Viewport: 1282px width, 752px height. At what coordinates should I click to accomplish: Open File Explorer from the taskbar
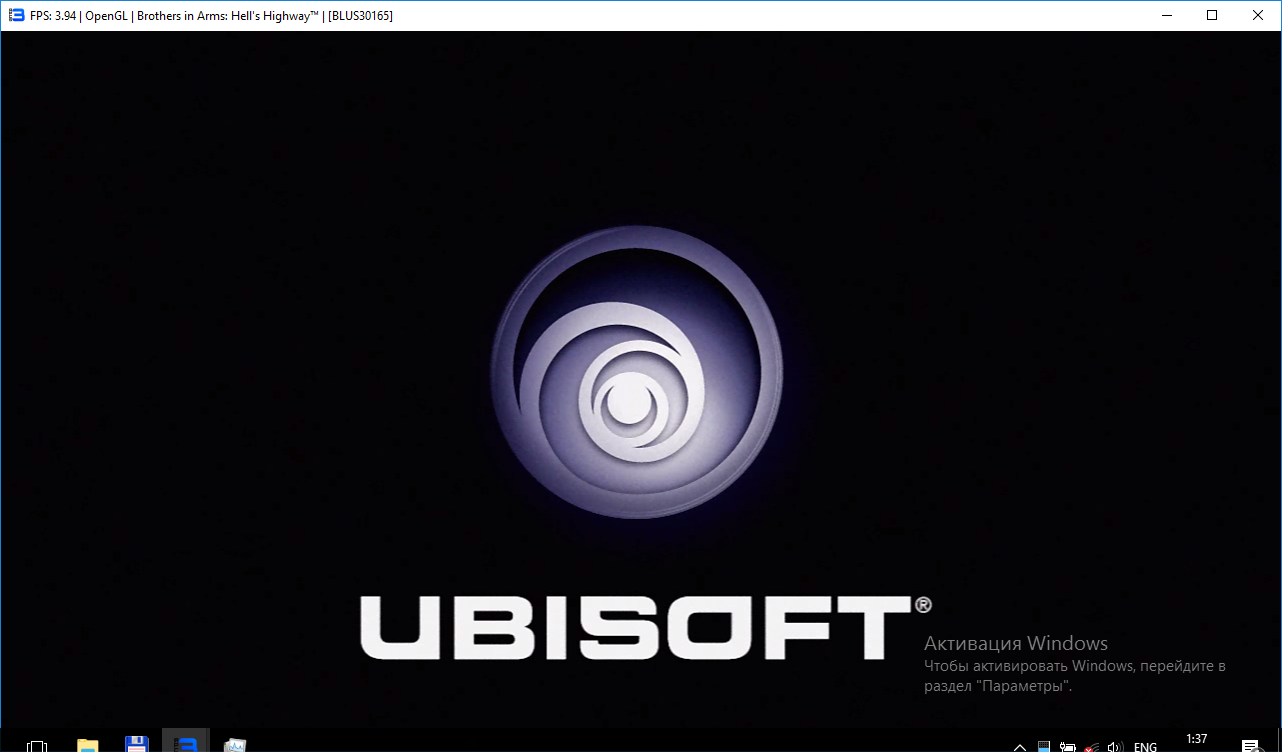click(88, 745)
